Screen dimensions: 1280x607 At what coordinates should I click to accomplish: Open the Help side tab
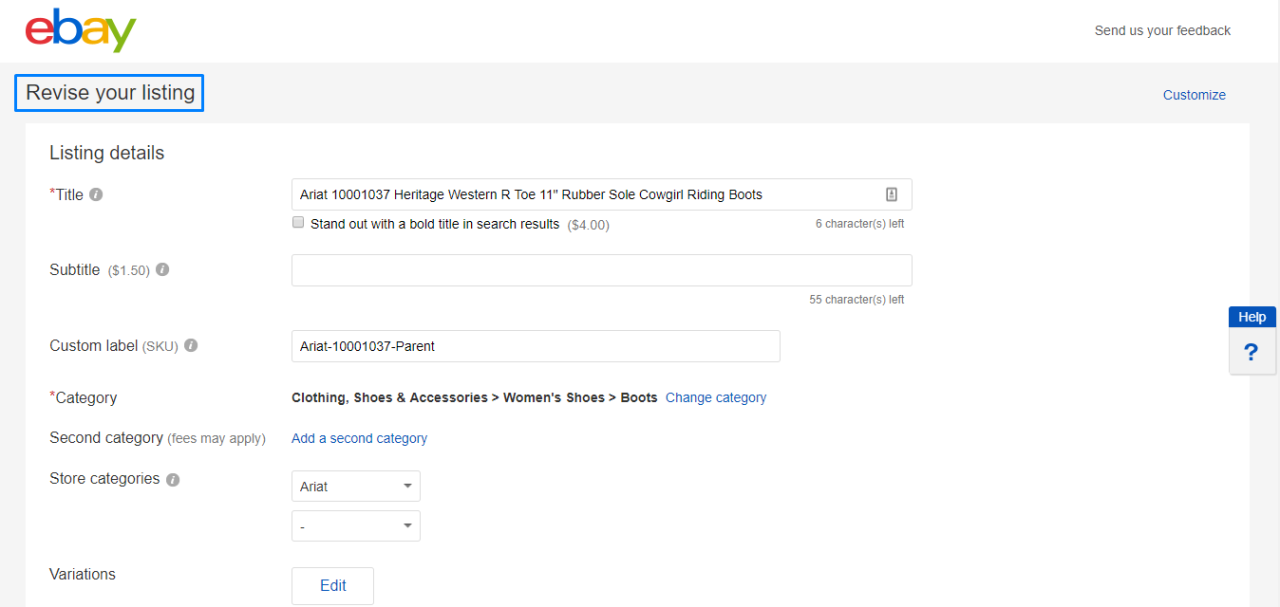point(1252,316)
